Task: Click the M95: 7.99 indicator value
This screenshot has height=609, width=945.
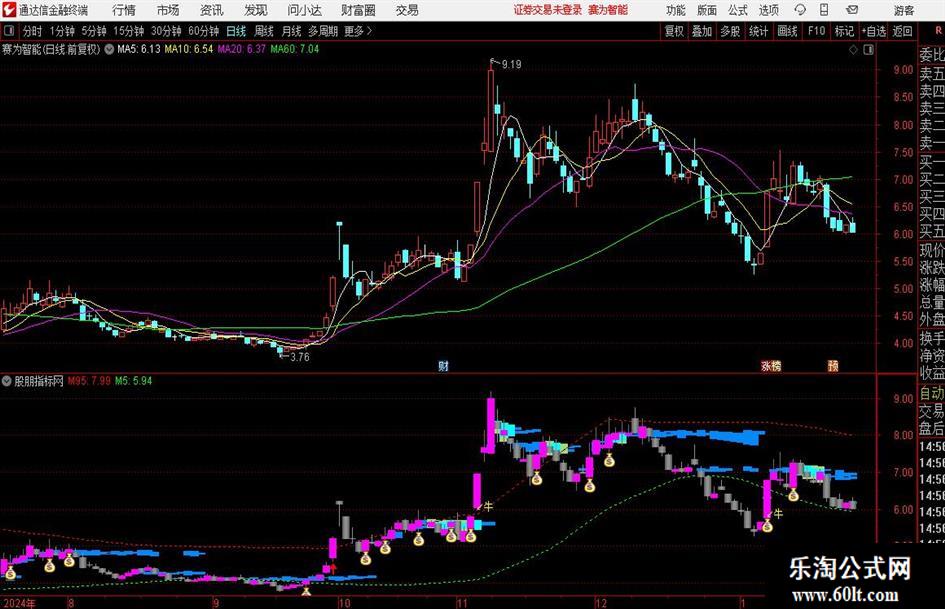Action: [89, 381]
